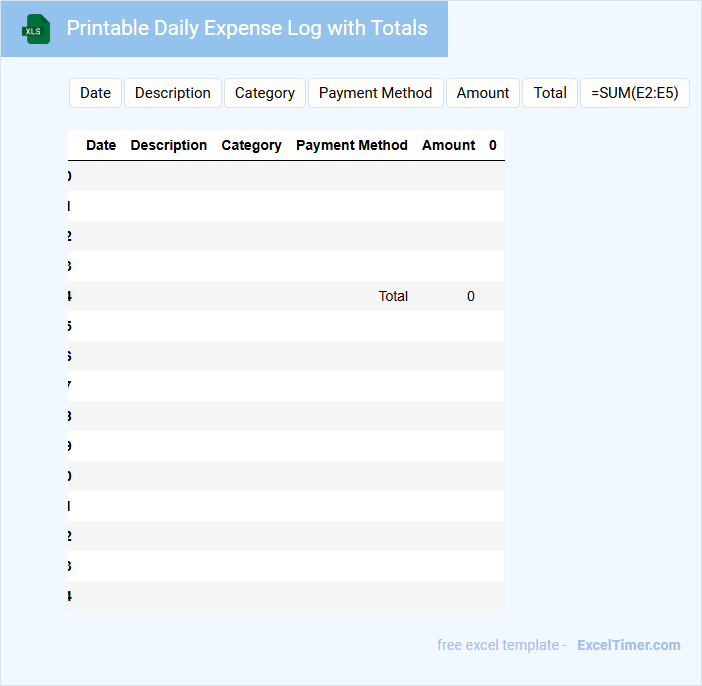
Task: Select the Total tag button
Action: [550, 93]
